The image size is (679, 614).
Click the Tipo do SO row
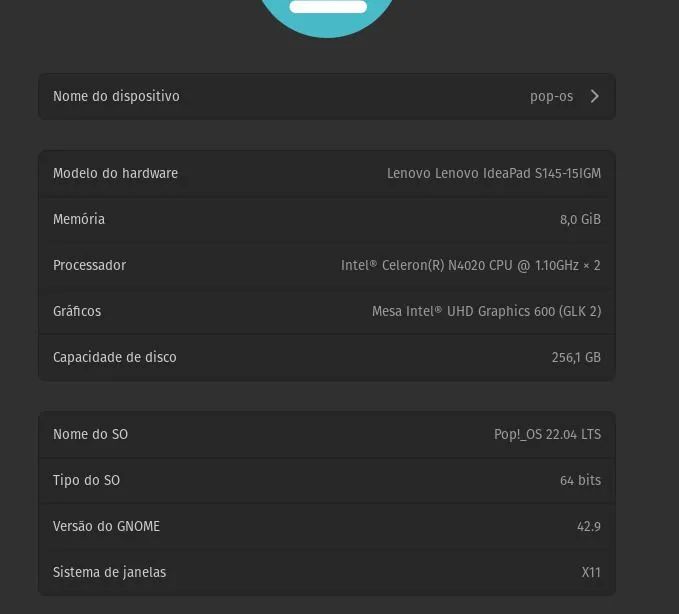(327, 480)
